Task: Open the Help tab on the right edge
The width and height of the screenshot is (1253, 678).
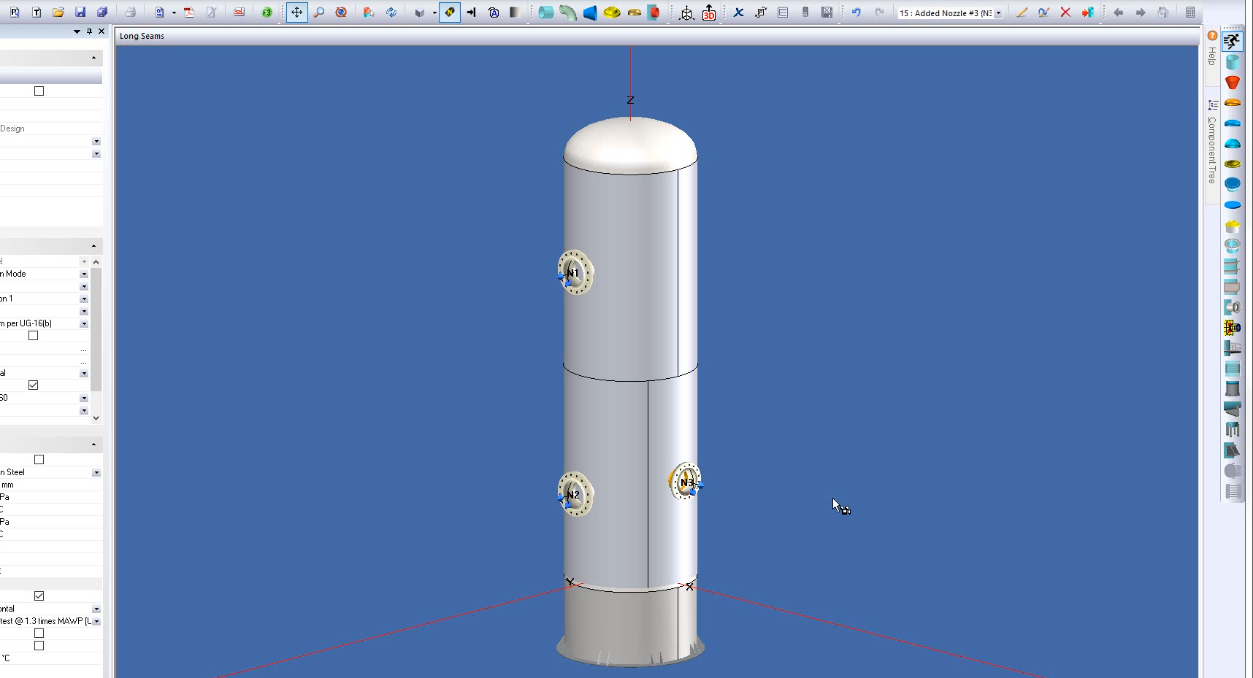Action: pos(1209,55)
